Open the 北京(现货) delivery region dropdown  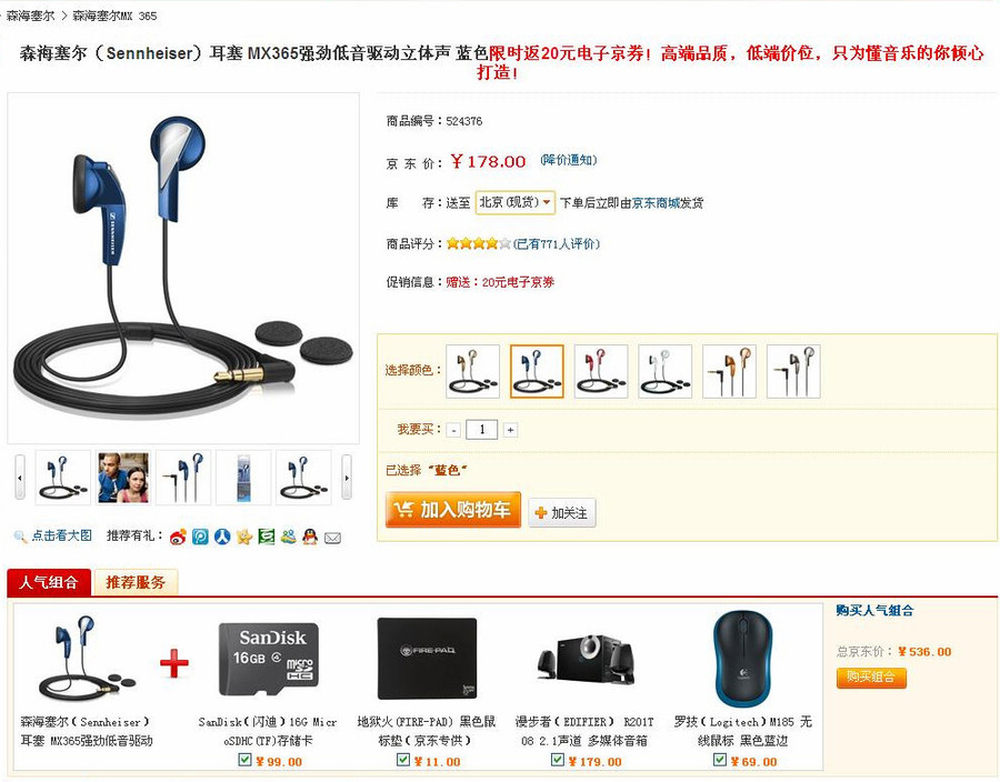click(515, 203)
